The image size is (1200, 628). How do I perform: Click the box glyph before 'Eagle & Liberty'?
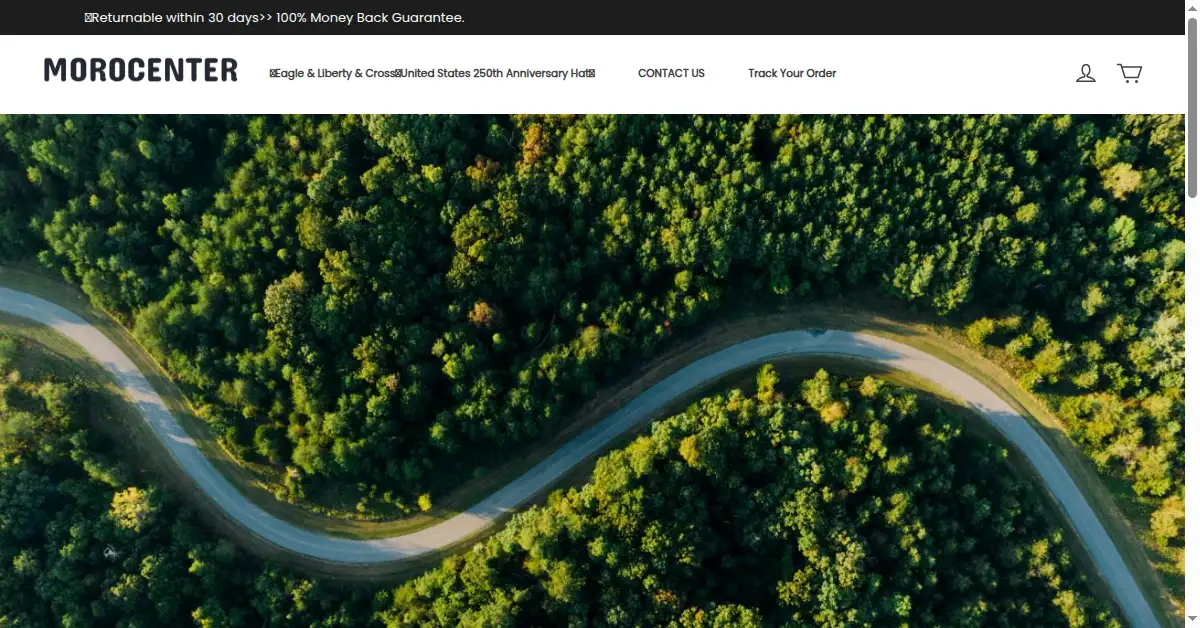tap(272, 73)
